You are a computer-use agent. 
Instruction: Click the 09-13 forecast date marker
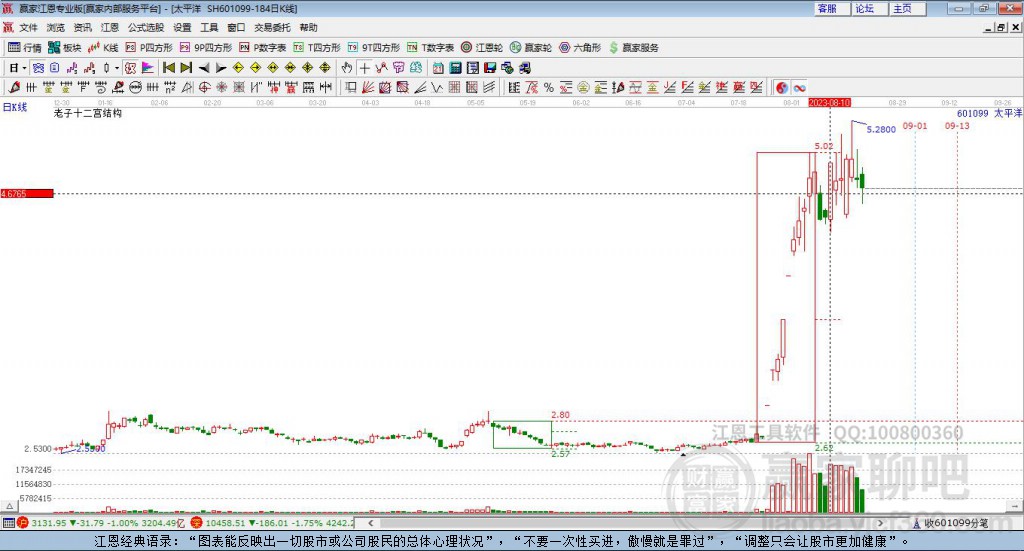[957, 125]
